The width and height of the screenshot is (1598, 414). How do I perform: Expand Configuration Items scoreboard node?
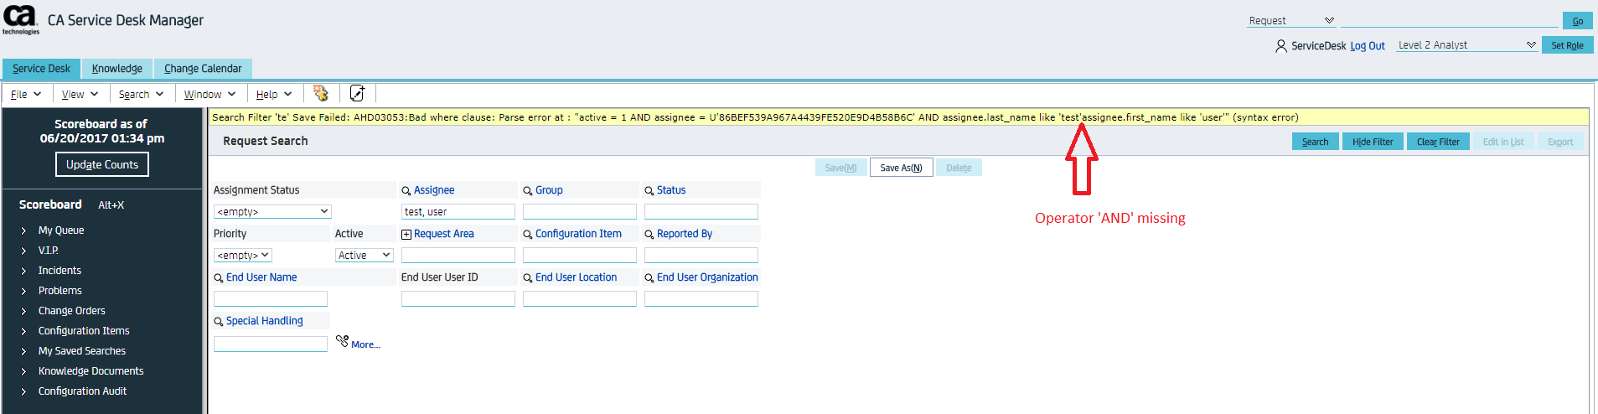23,331
